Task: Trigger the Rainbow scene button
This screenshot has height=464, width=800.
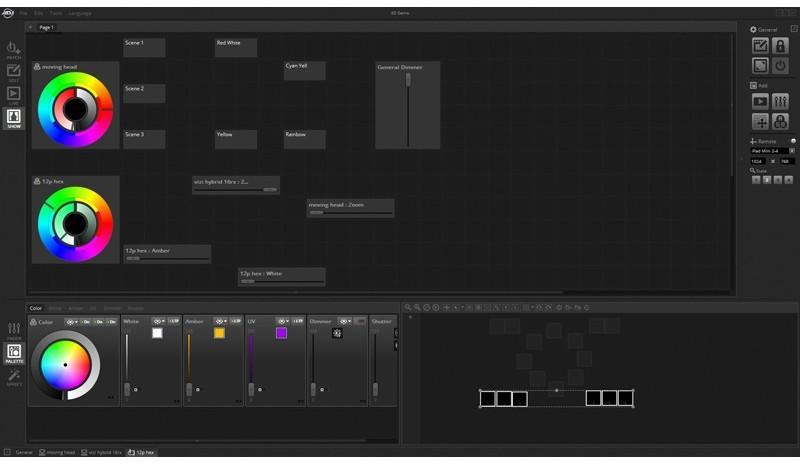Action: (304, 139)
